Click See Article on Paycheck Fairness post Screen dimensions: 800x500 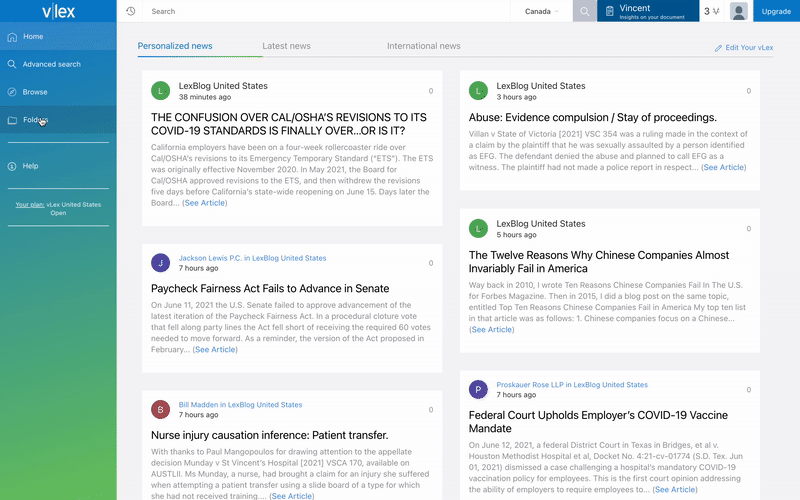215,349
